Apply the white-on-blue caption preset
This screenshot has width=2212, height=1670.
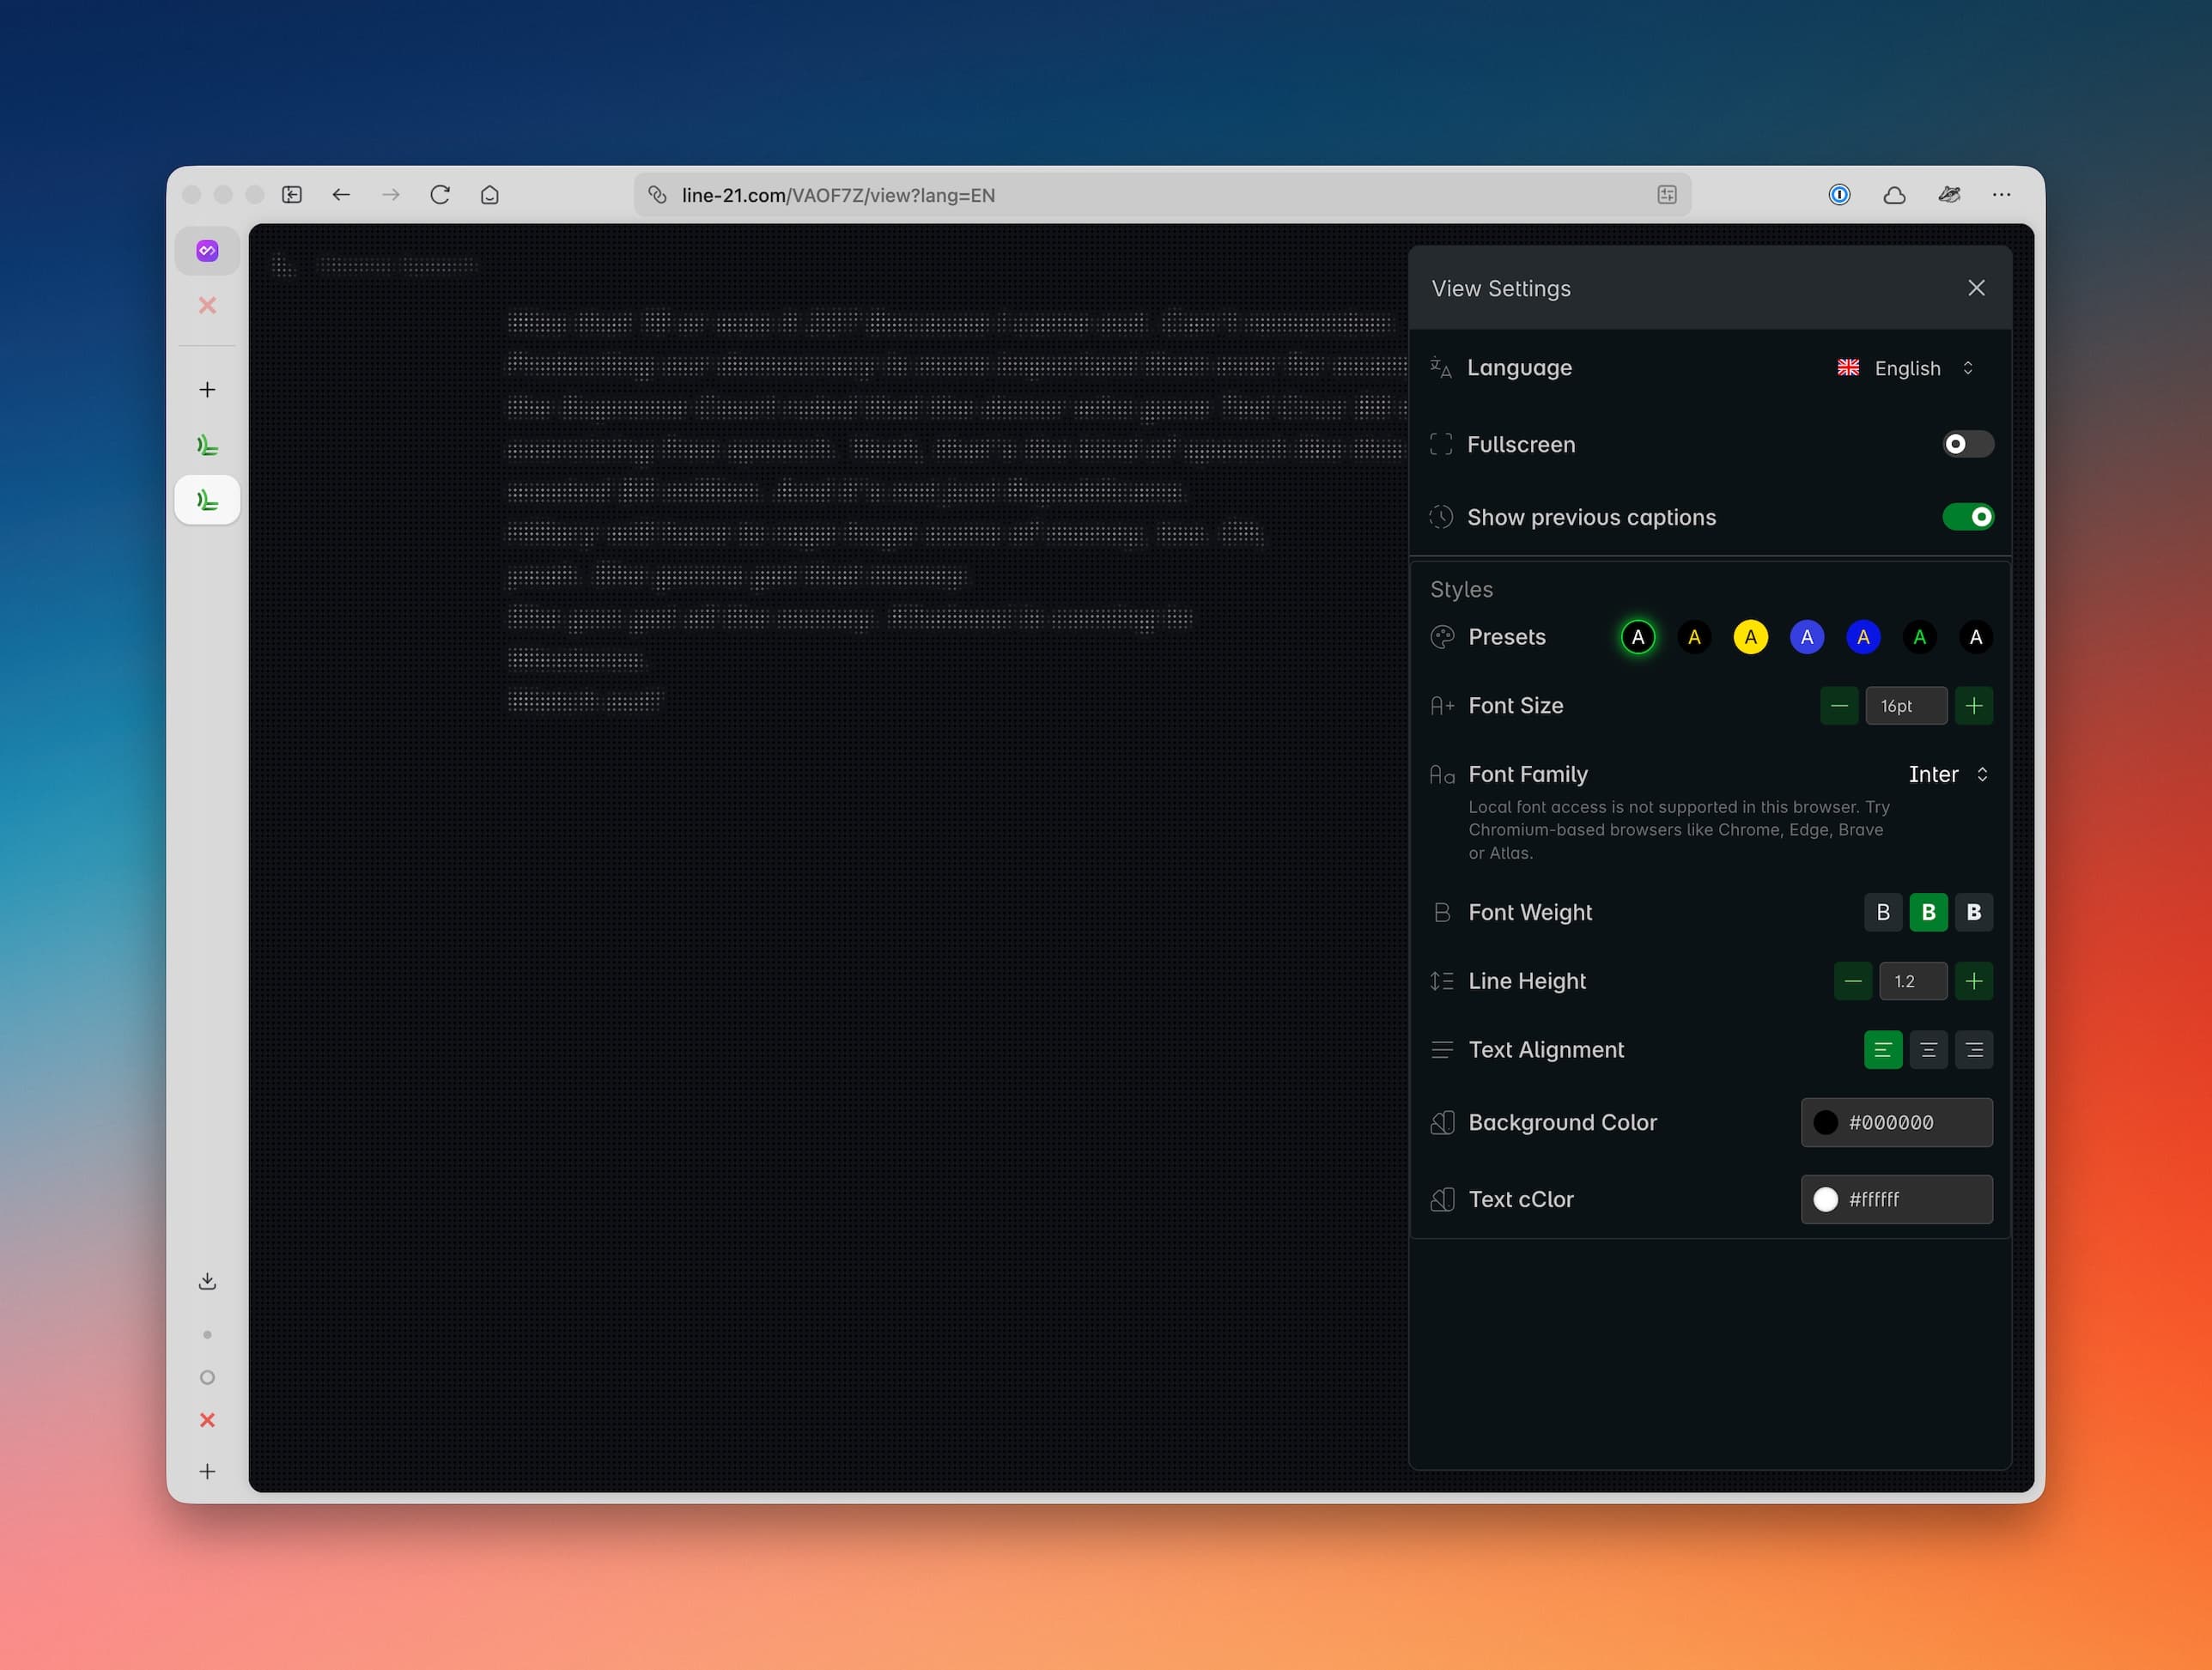[x=1807, y=636]
